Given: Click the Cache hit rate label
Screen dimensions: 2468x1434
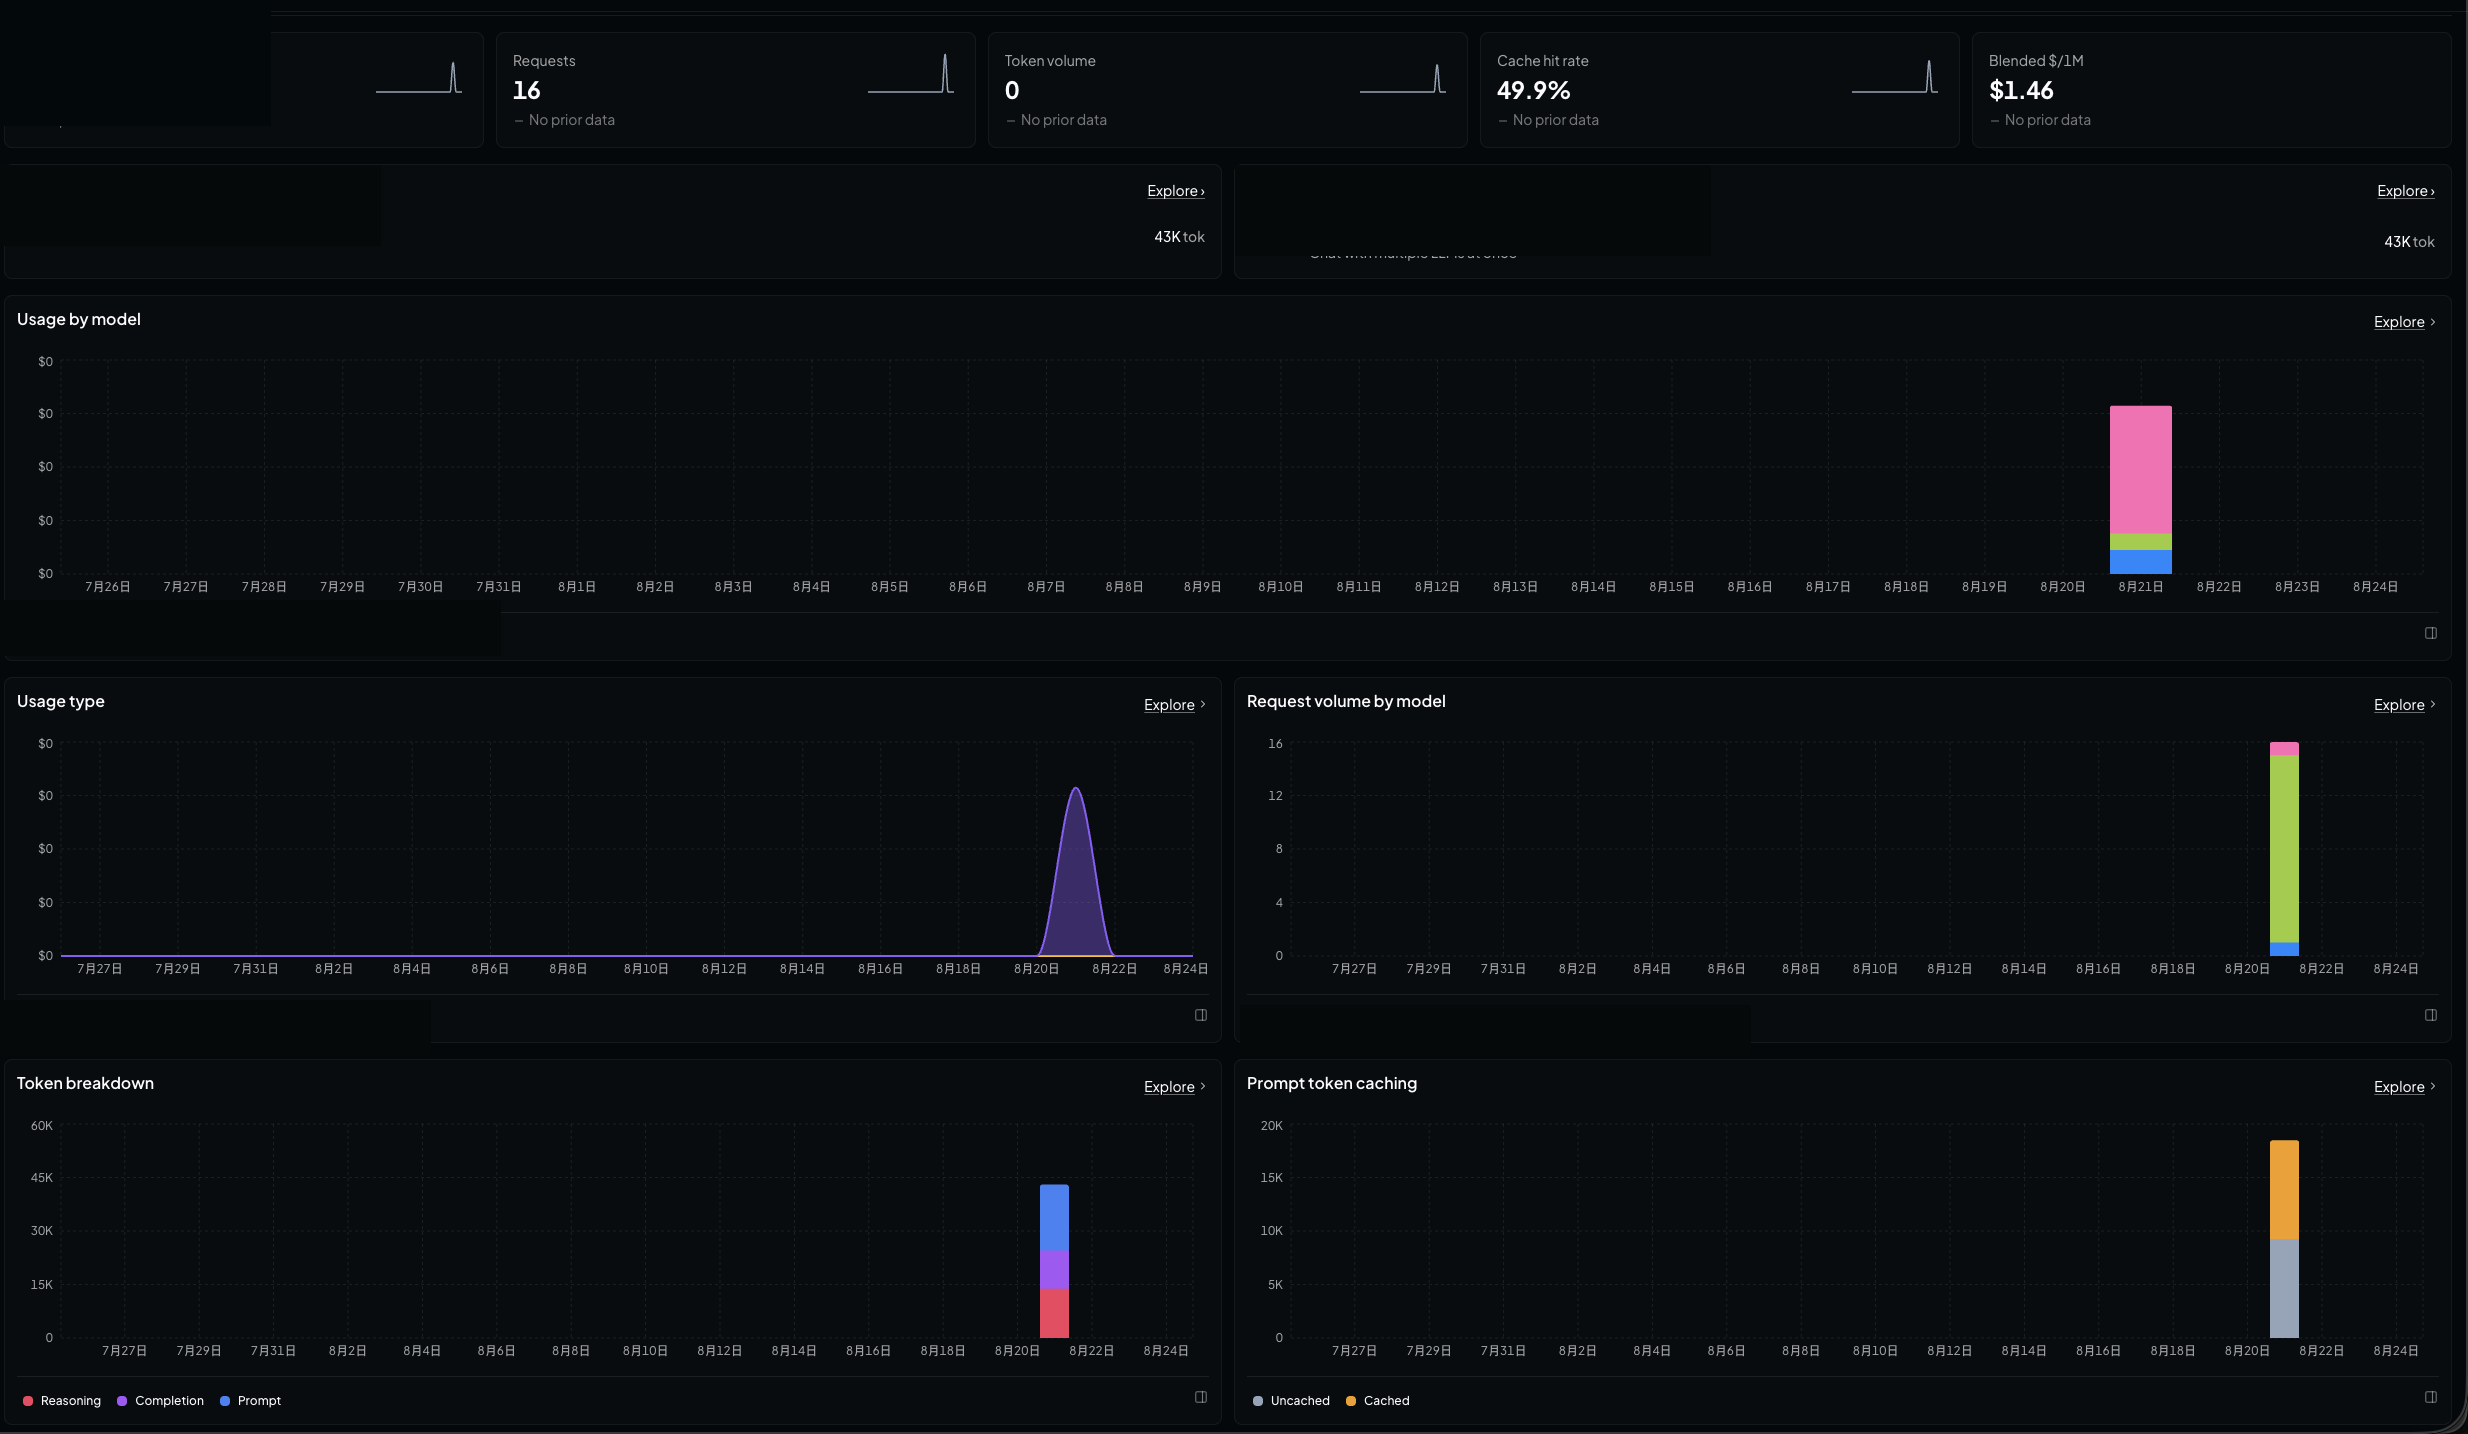Looking at the screenshot, I should click(x=1542, y=61).
